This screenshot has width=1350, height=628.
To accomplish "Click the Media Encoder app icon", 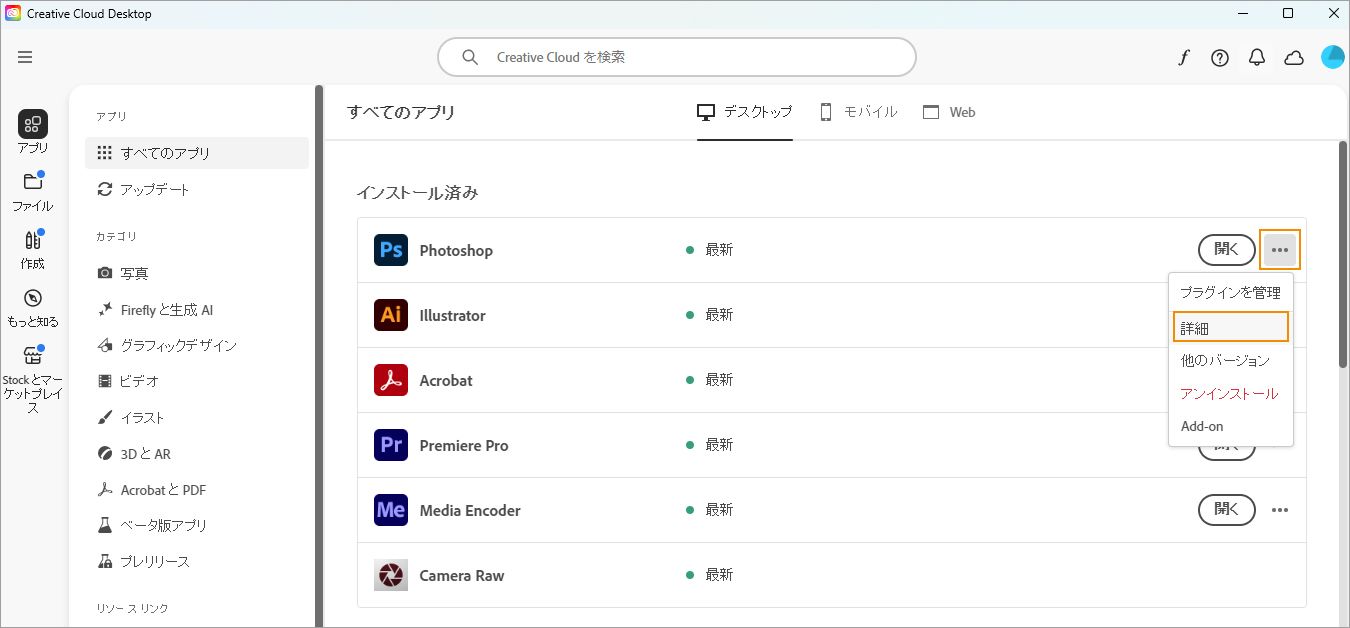I will click(x=391, y=510).
